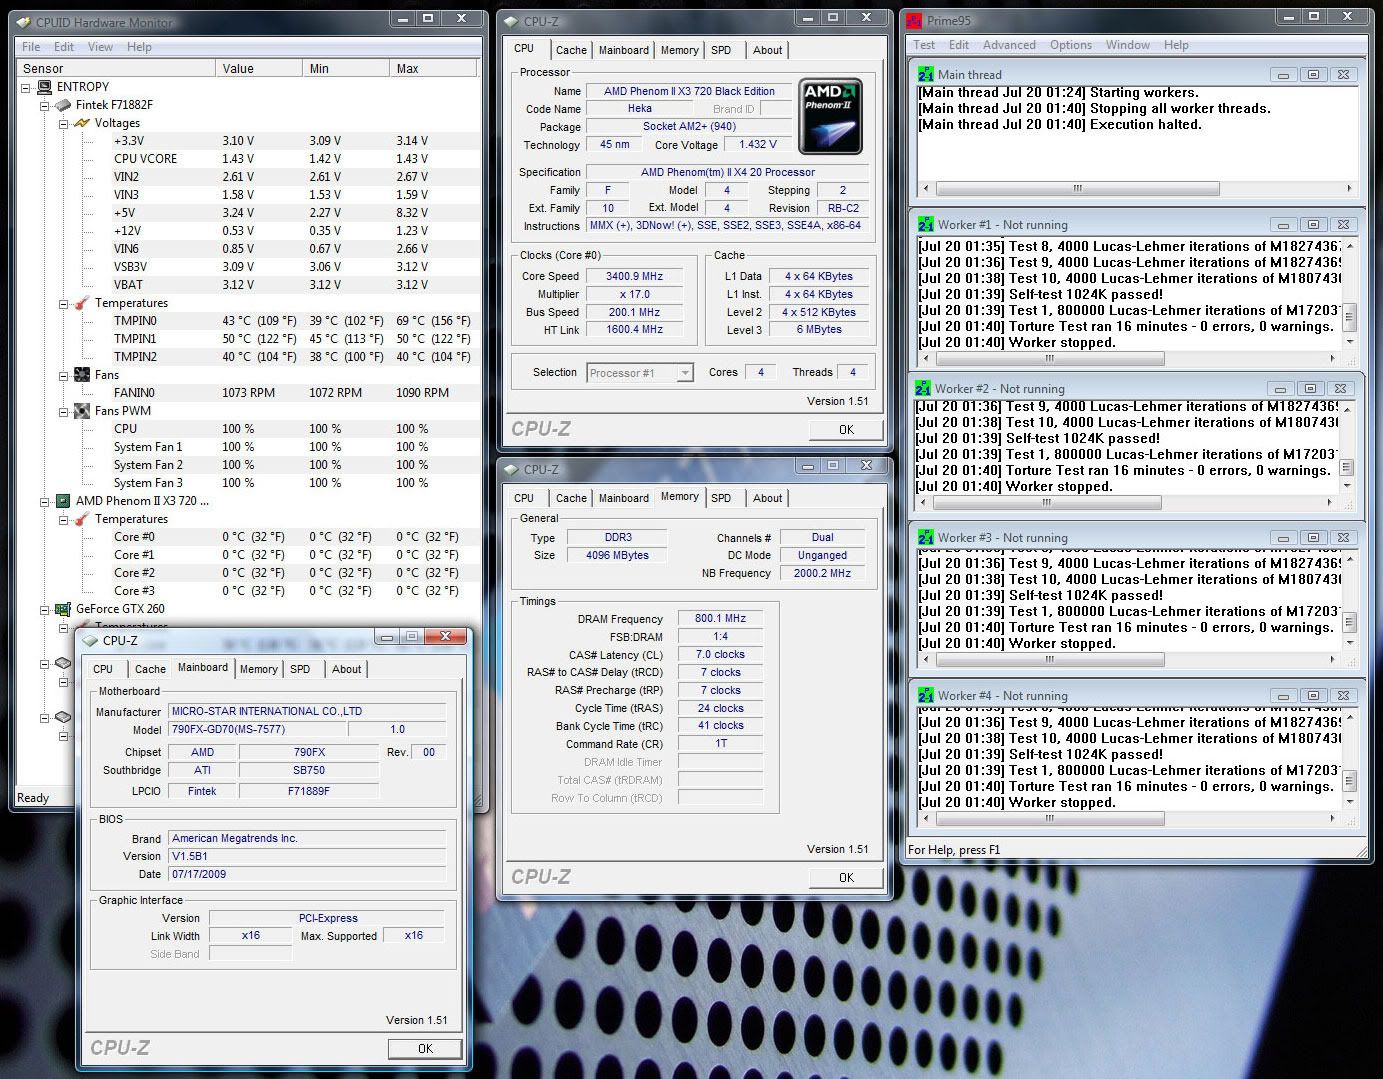
Task: Open the Options menu in Prime95
Action: [1071, 45]
